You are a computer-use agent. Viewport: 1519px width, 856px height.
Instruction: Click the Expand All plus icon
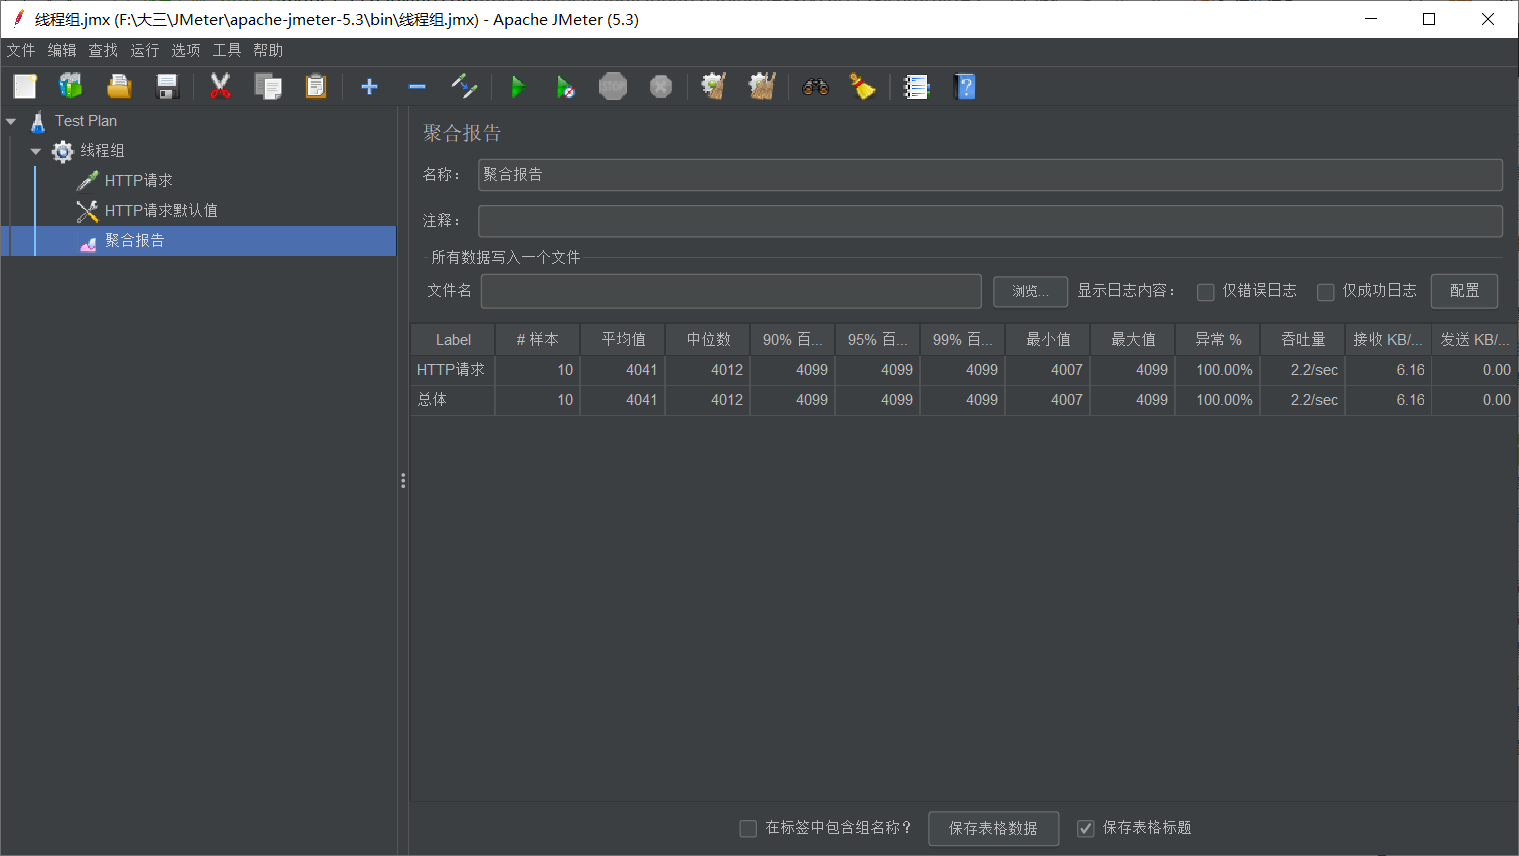point(369,87)
